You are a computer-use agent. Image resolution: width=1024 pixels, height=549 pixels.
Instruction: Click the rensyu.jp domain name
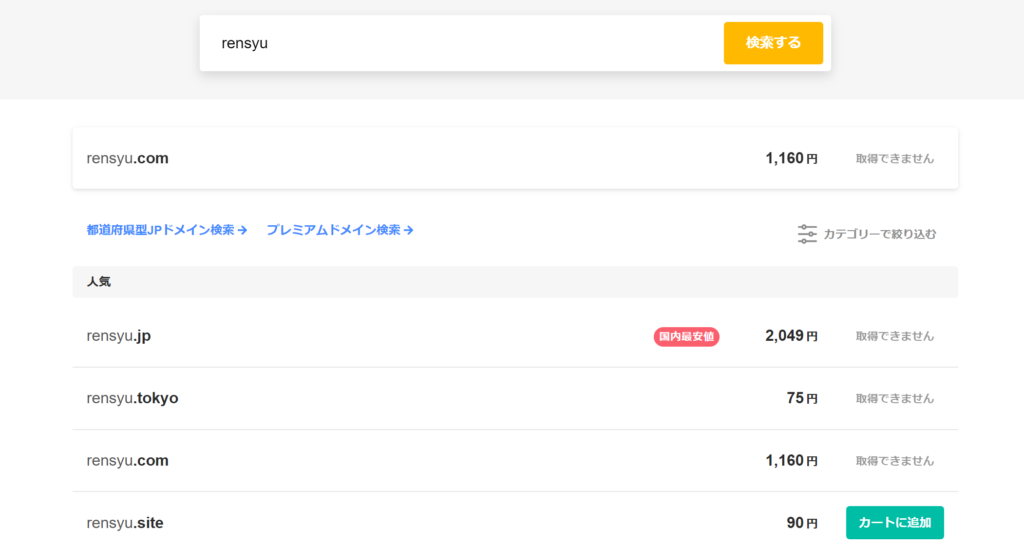click(x=119, y=336)
